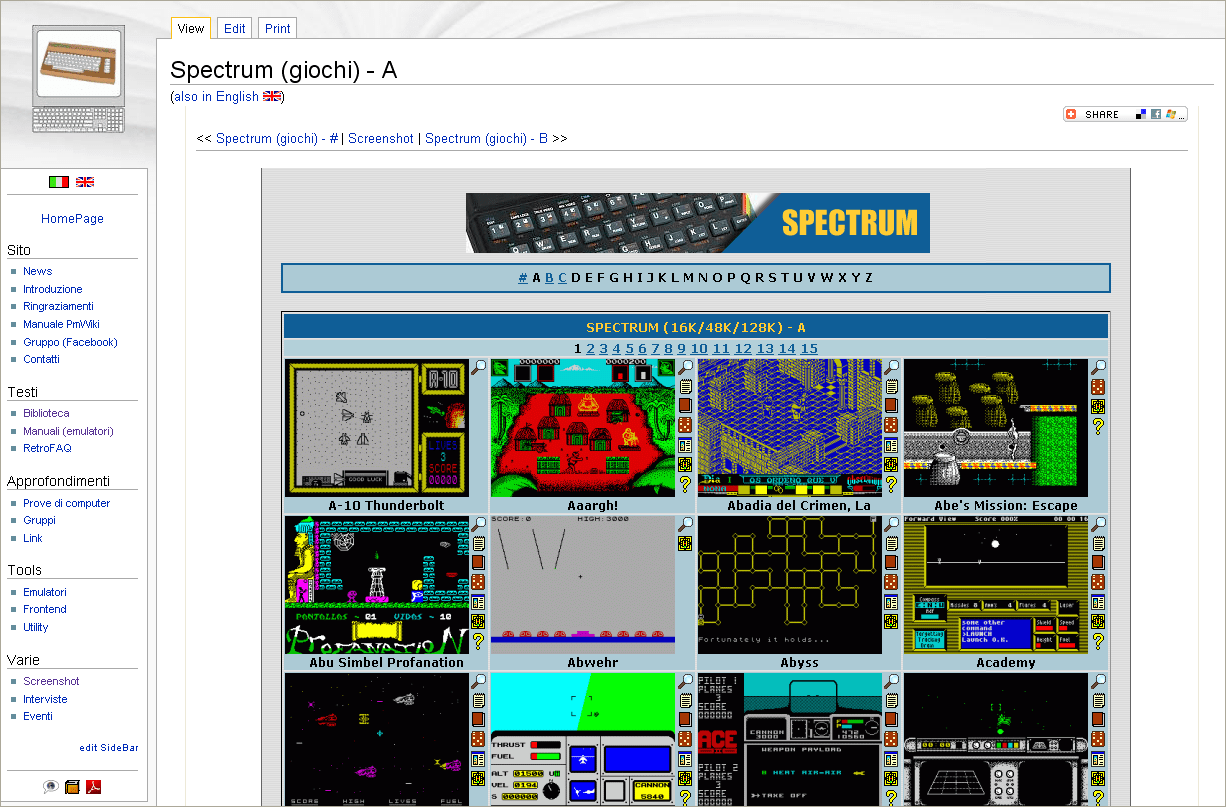
Task: Open News in the sidebar
Action: (x=38, y=271)
